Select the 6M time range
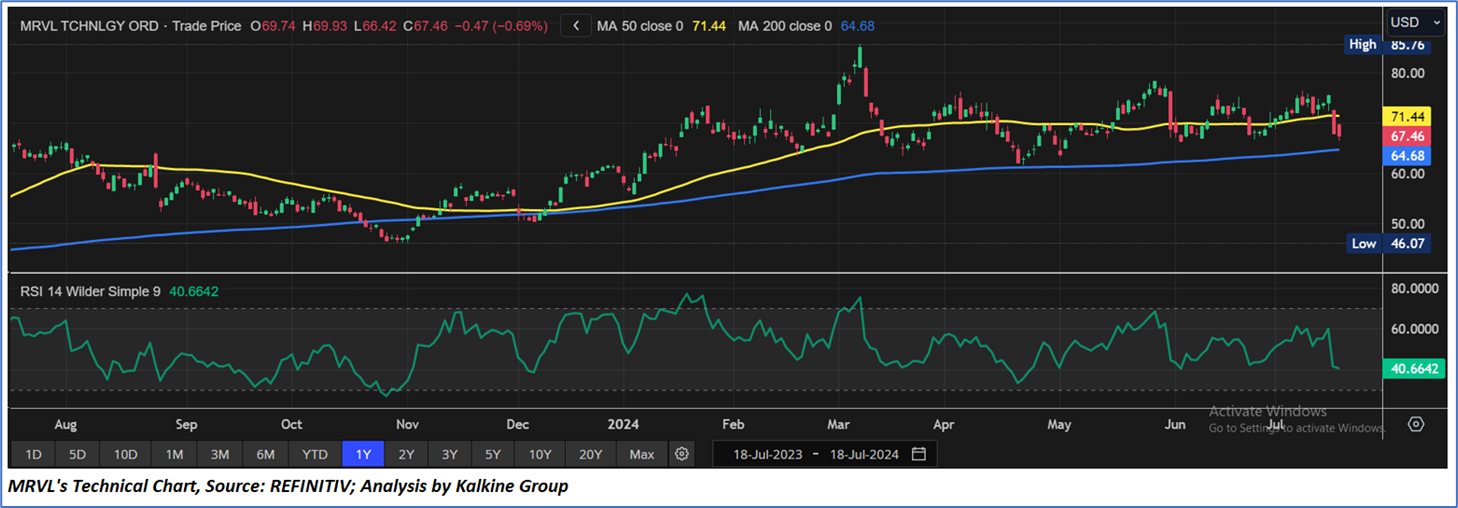This screenshot has height=508, width=1458. click(x=265, y=454)
